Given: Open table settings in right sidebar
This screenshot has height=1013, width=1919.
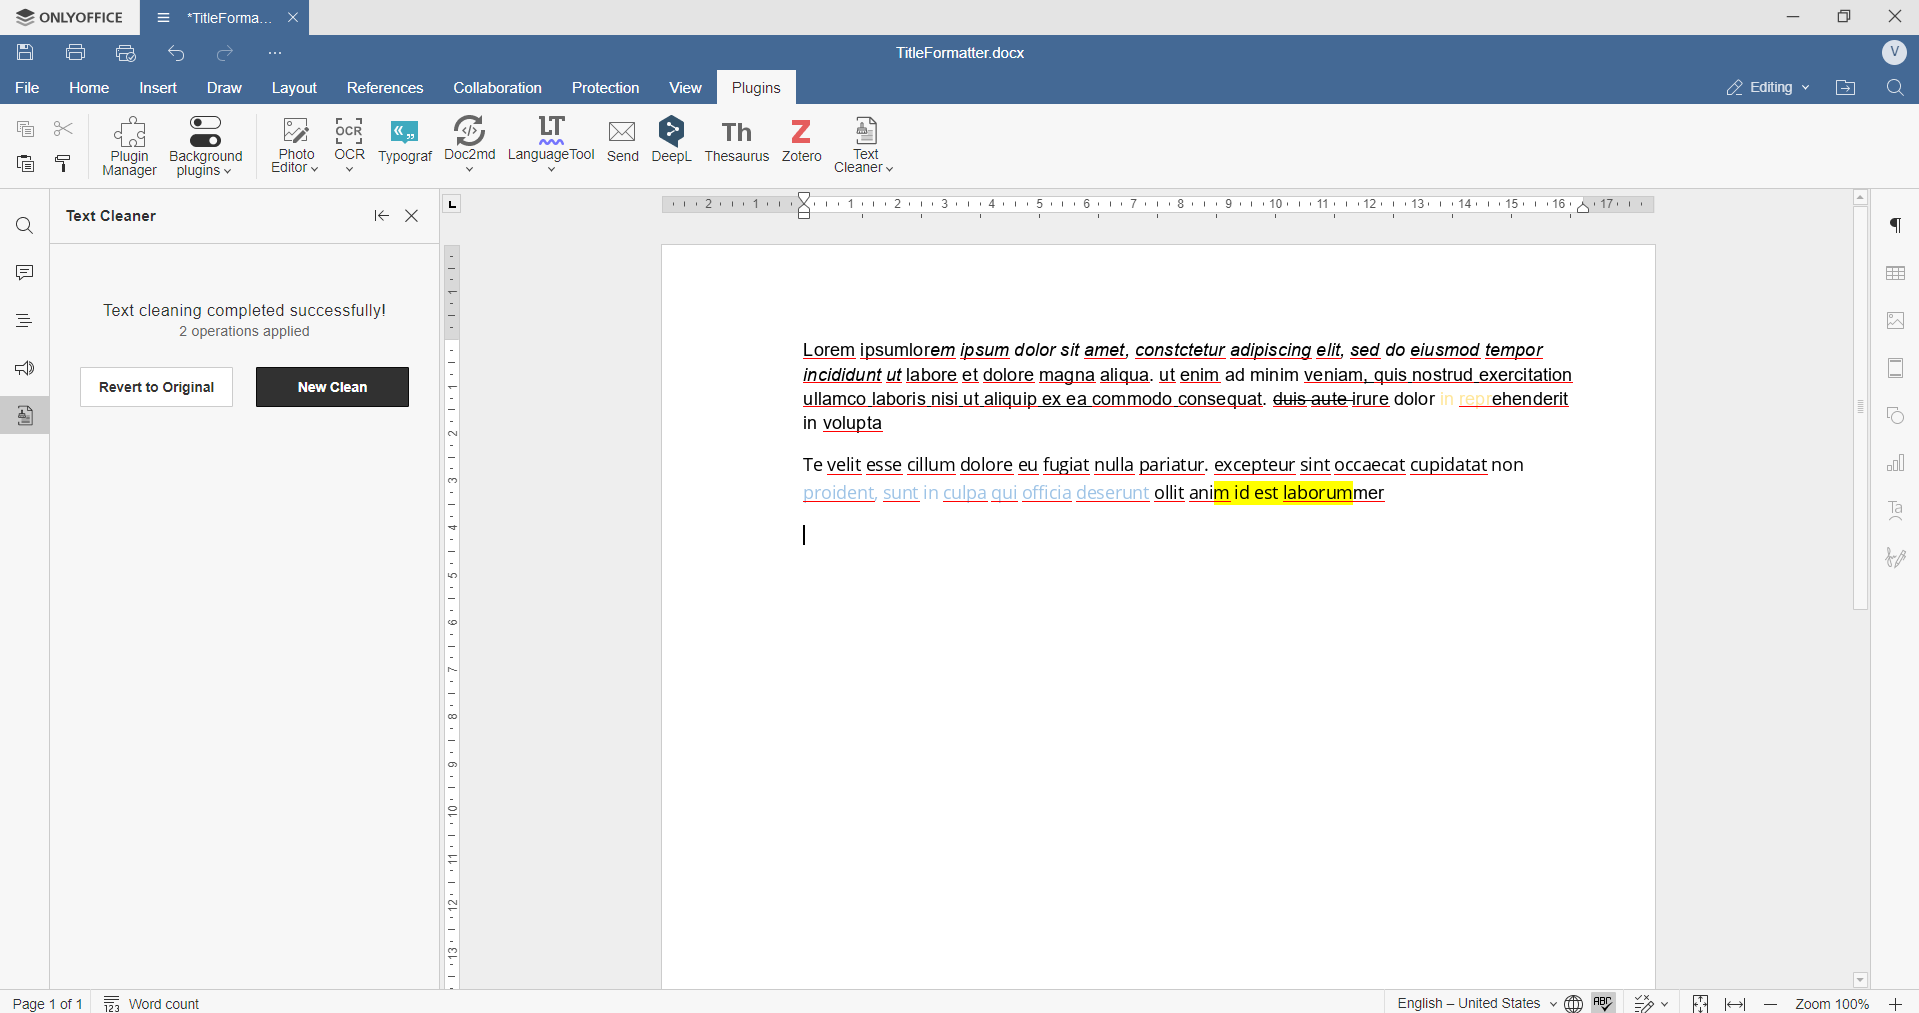Looking at the screenshot, I should [1896, 273].
